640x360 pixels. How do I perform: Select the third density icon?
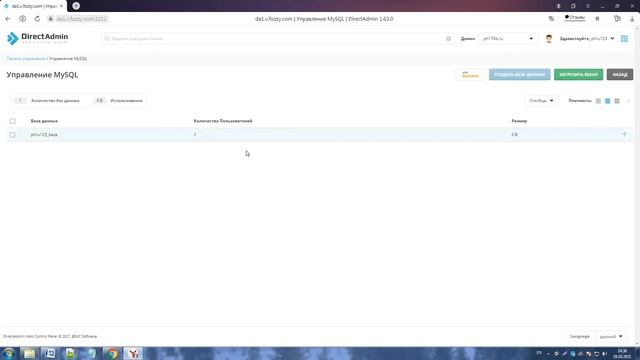click(x=617, y=101)
